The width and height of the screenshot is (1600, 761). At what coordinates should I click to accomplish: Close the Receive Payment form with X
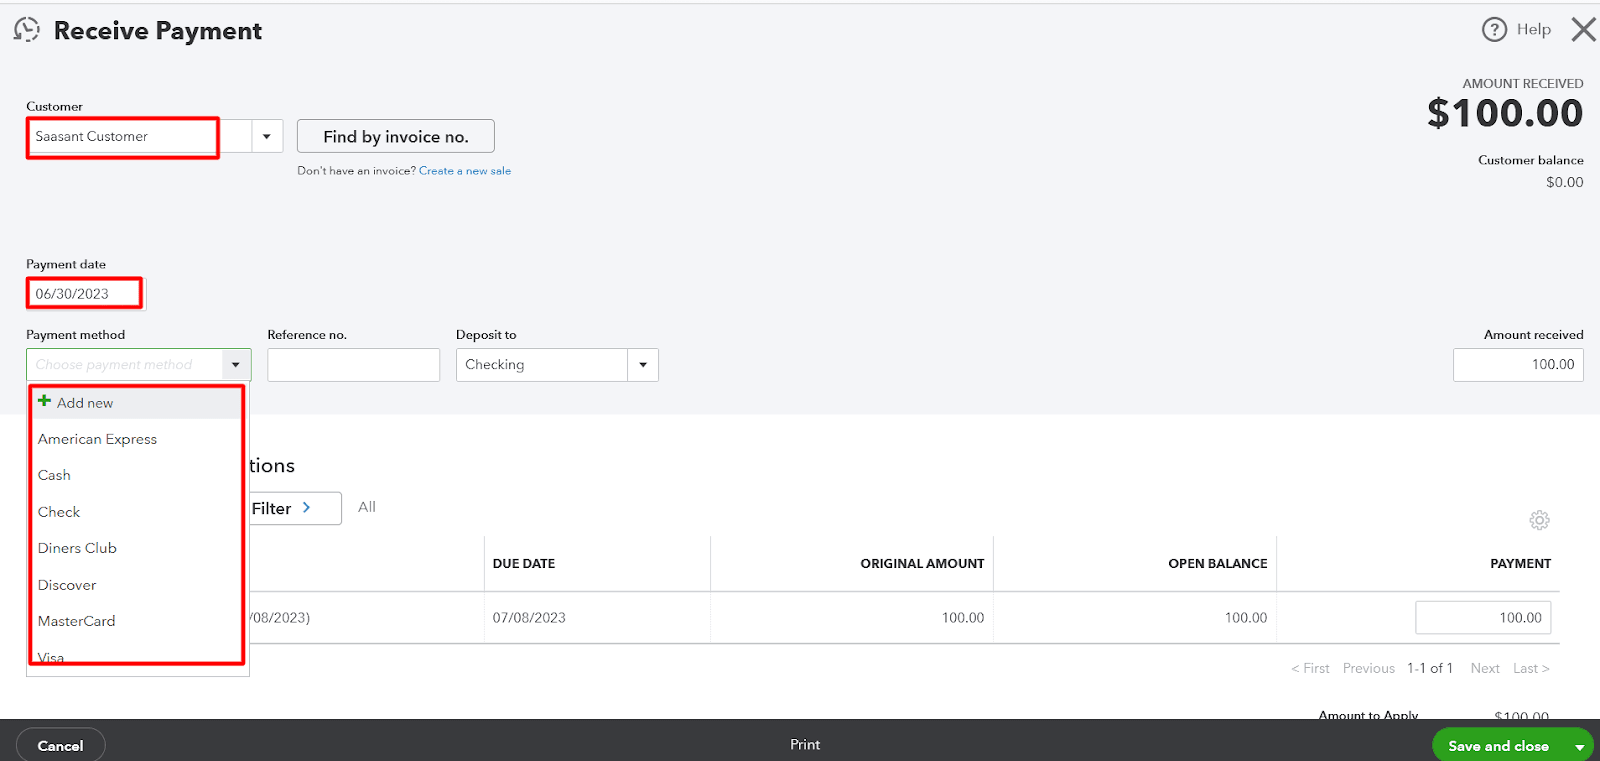[x=1583, y=30]
